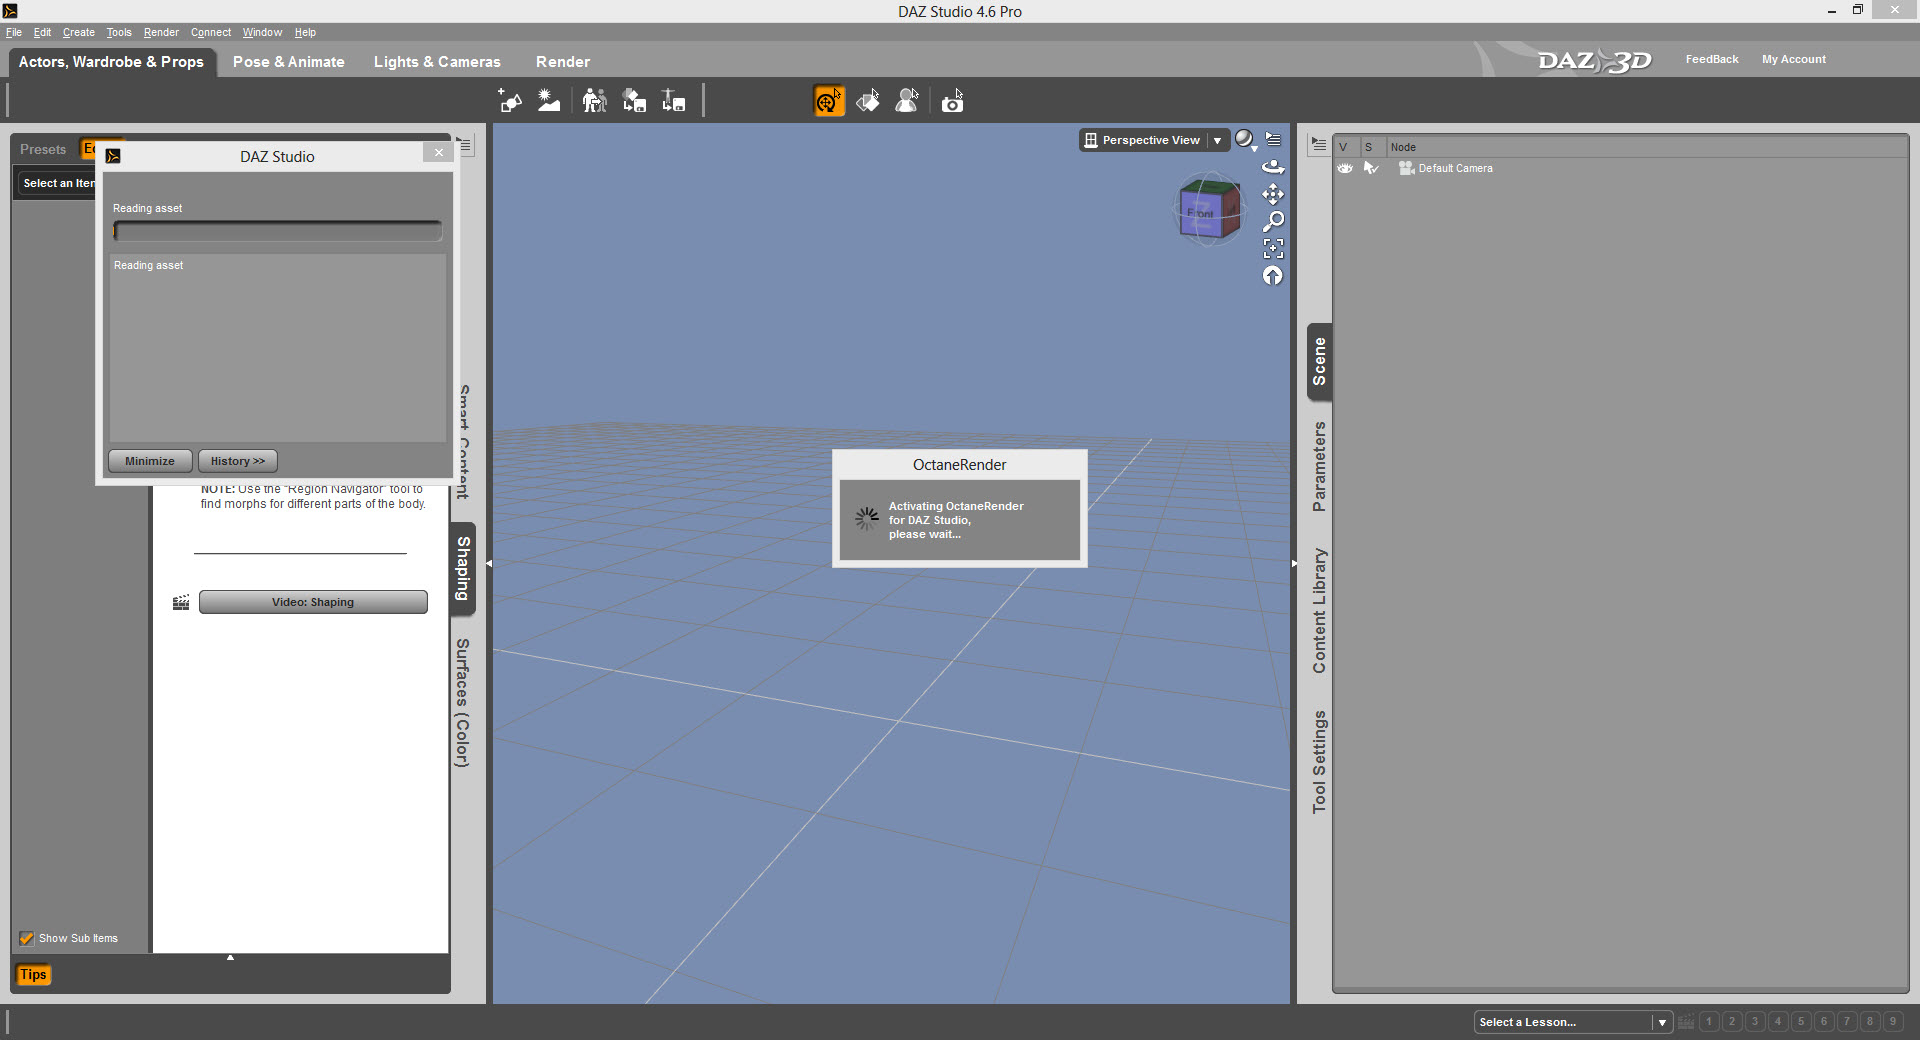1920x1040 pixels.
Task: Click the clapperboard icon next to the lesson selector
Action: coord(1686,1022)
